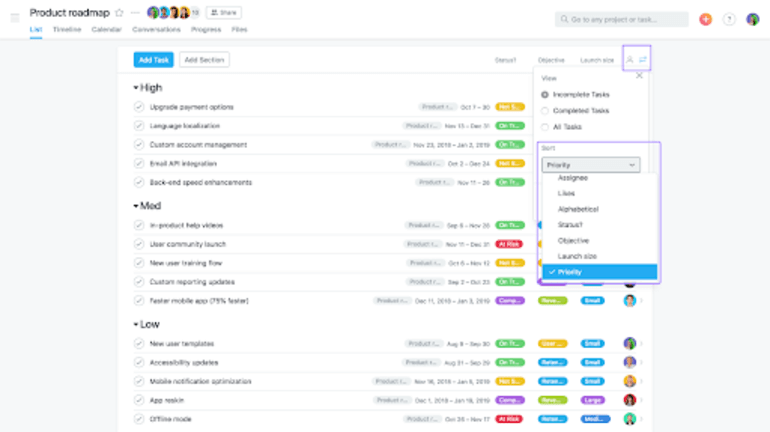Open the project's three-dot more menu
Image resolution: width=770 pixels, height=432 pixels.
tap(135, 13)
